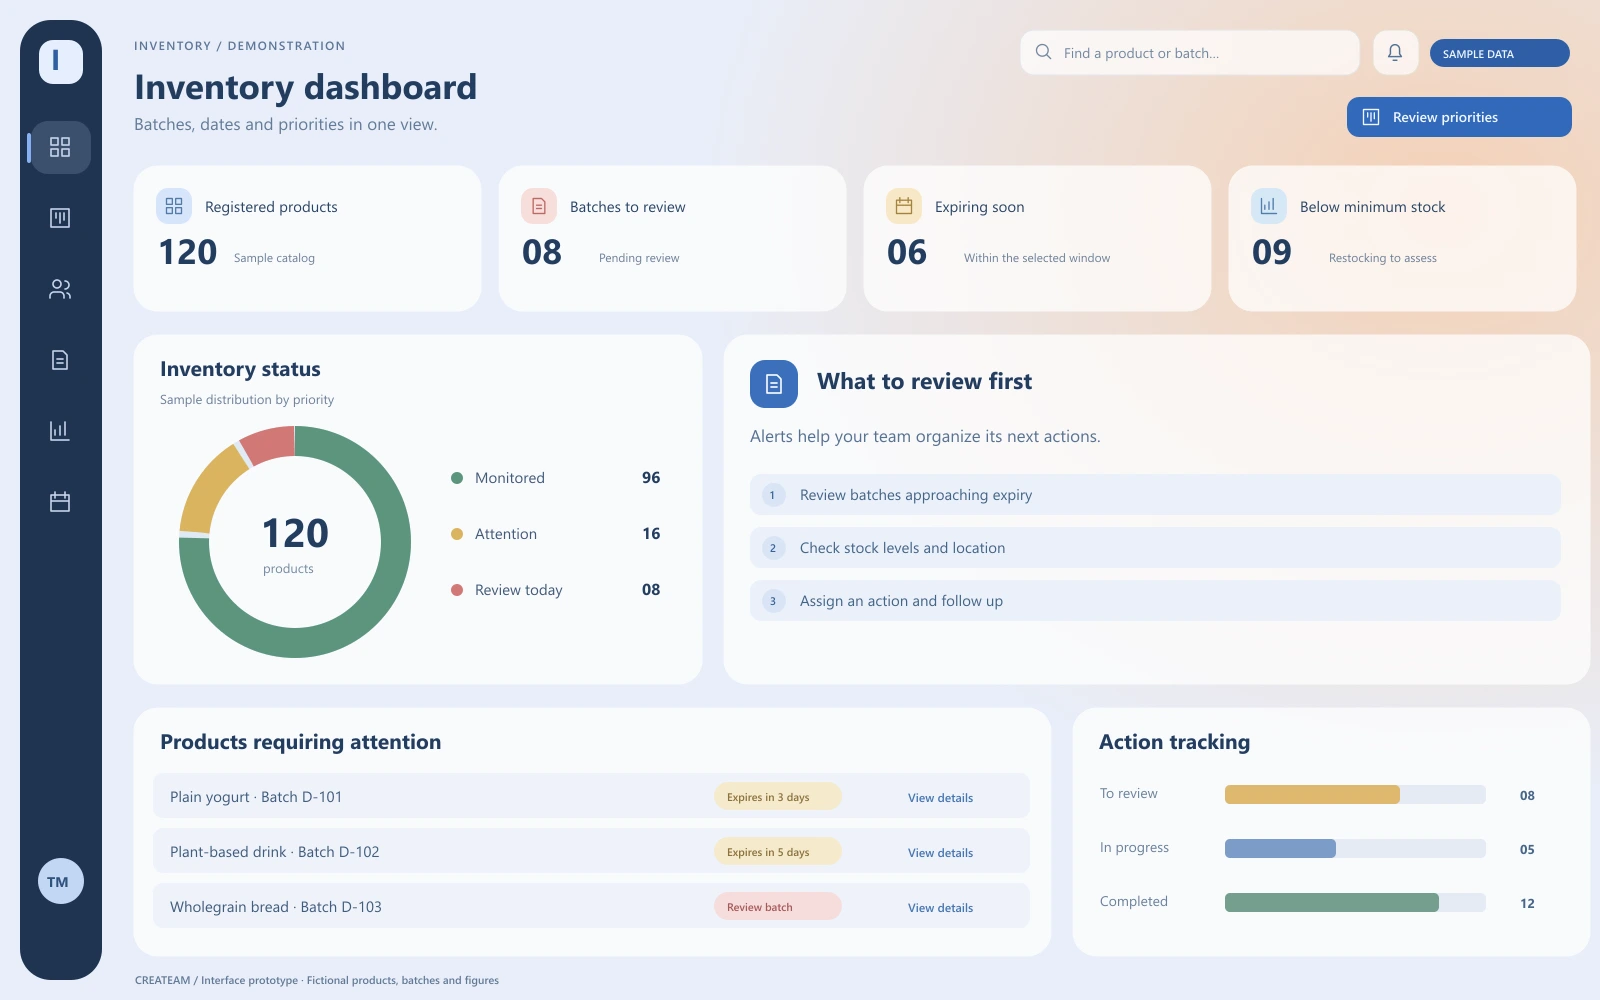The width and height of the screenshot is (1600, 1000).
Task: Click the TM user avatar
Action: (60, 881)
